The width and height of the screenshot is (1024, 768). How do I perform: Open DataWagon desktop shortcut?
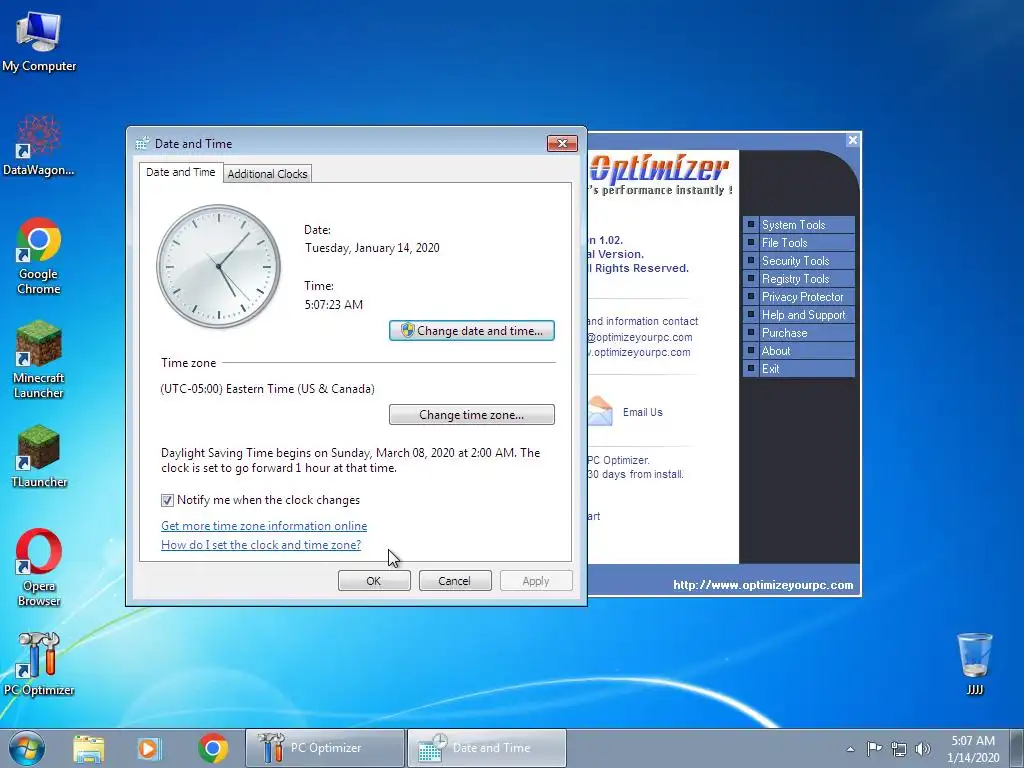[39, 145]
